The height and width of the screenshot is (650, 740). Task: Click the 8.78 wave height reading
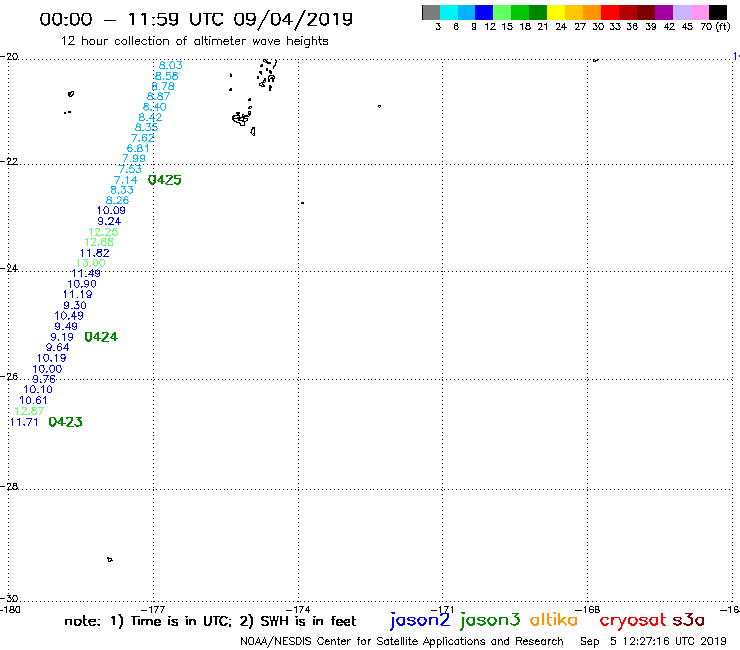pos(163,86)
